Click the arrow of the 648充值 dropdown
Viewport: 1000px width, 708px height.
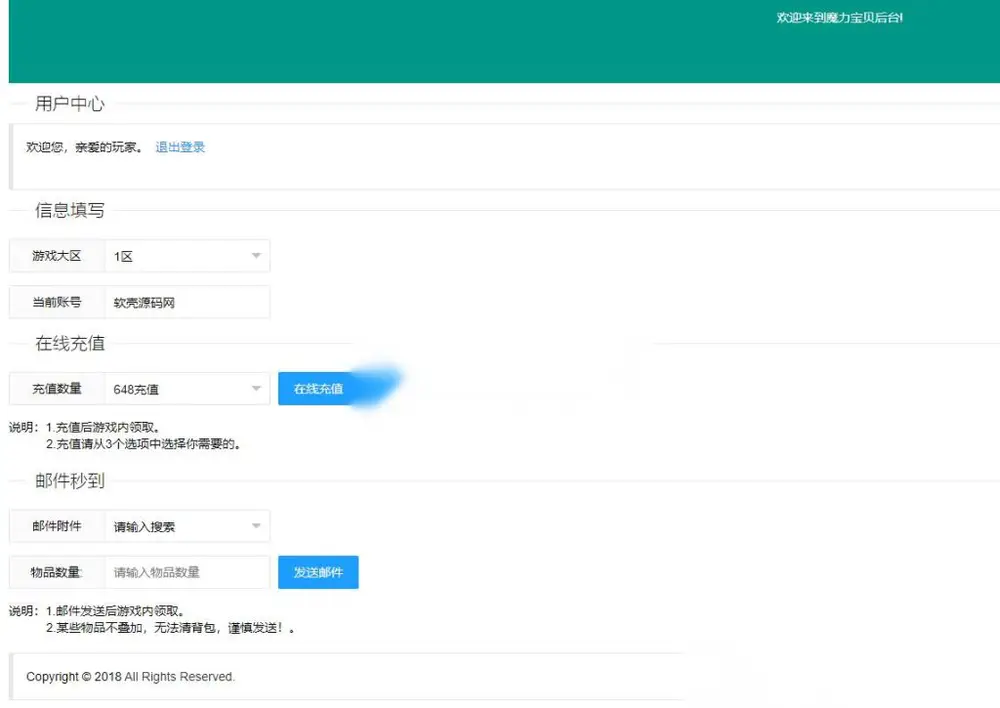pos(256,389)
